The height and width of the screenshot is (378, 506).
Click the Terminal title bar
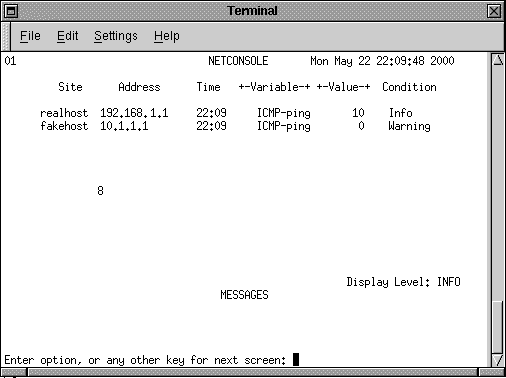point(252,11)
